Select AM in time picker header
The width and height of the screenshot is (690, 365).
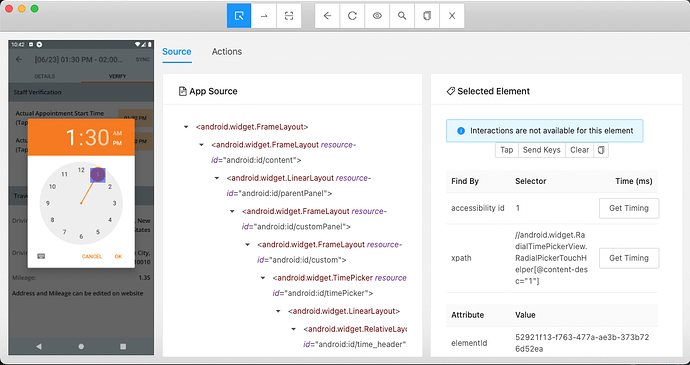click(117, 133)
